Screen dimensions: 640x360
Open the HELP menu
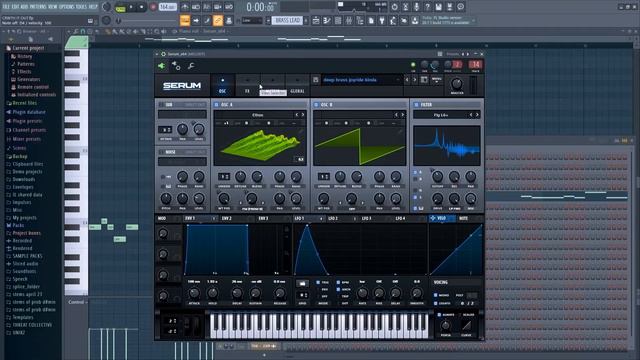[93, 7]
